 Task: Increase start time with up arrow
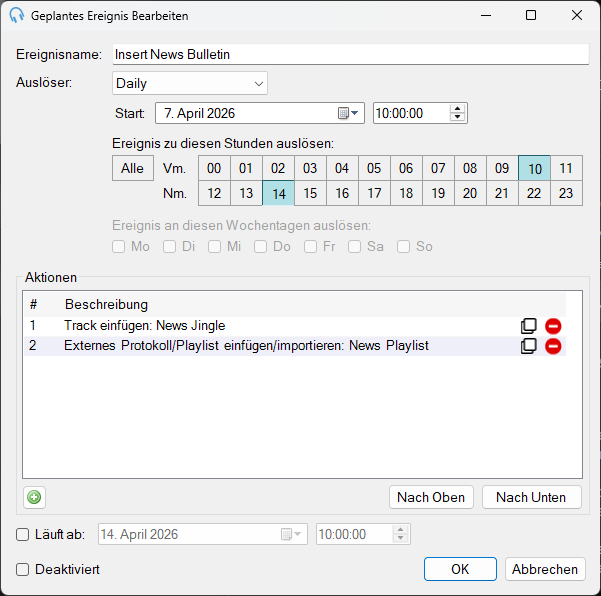[457, 108]
